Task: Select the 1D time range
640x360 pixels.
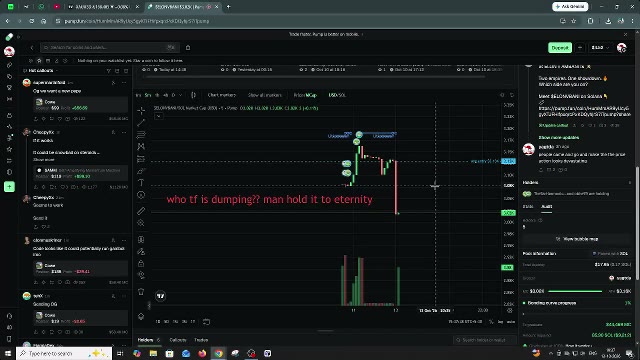Action: coord(158,322)
